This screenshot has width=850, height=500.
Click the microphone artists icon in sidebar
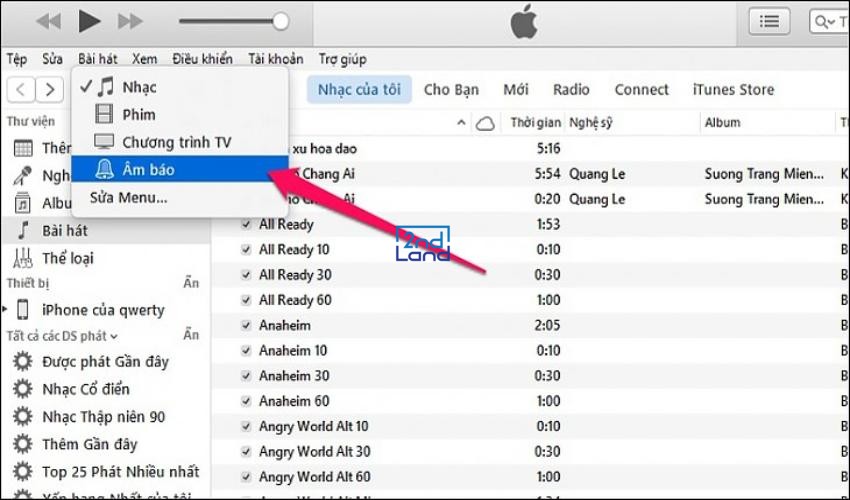click(x=23, y=176)
